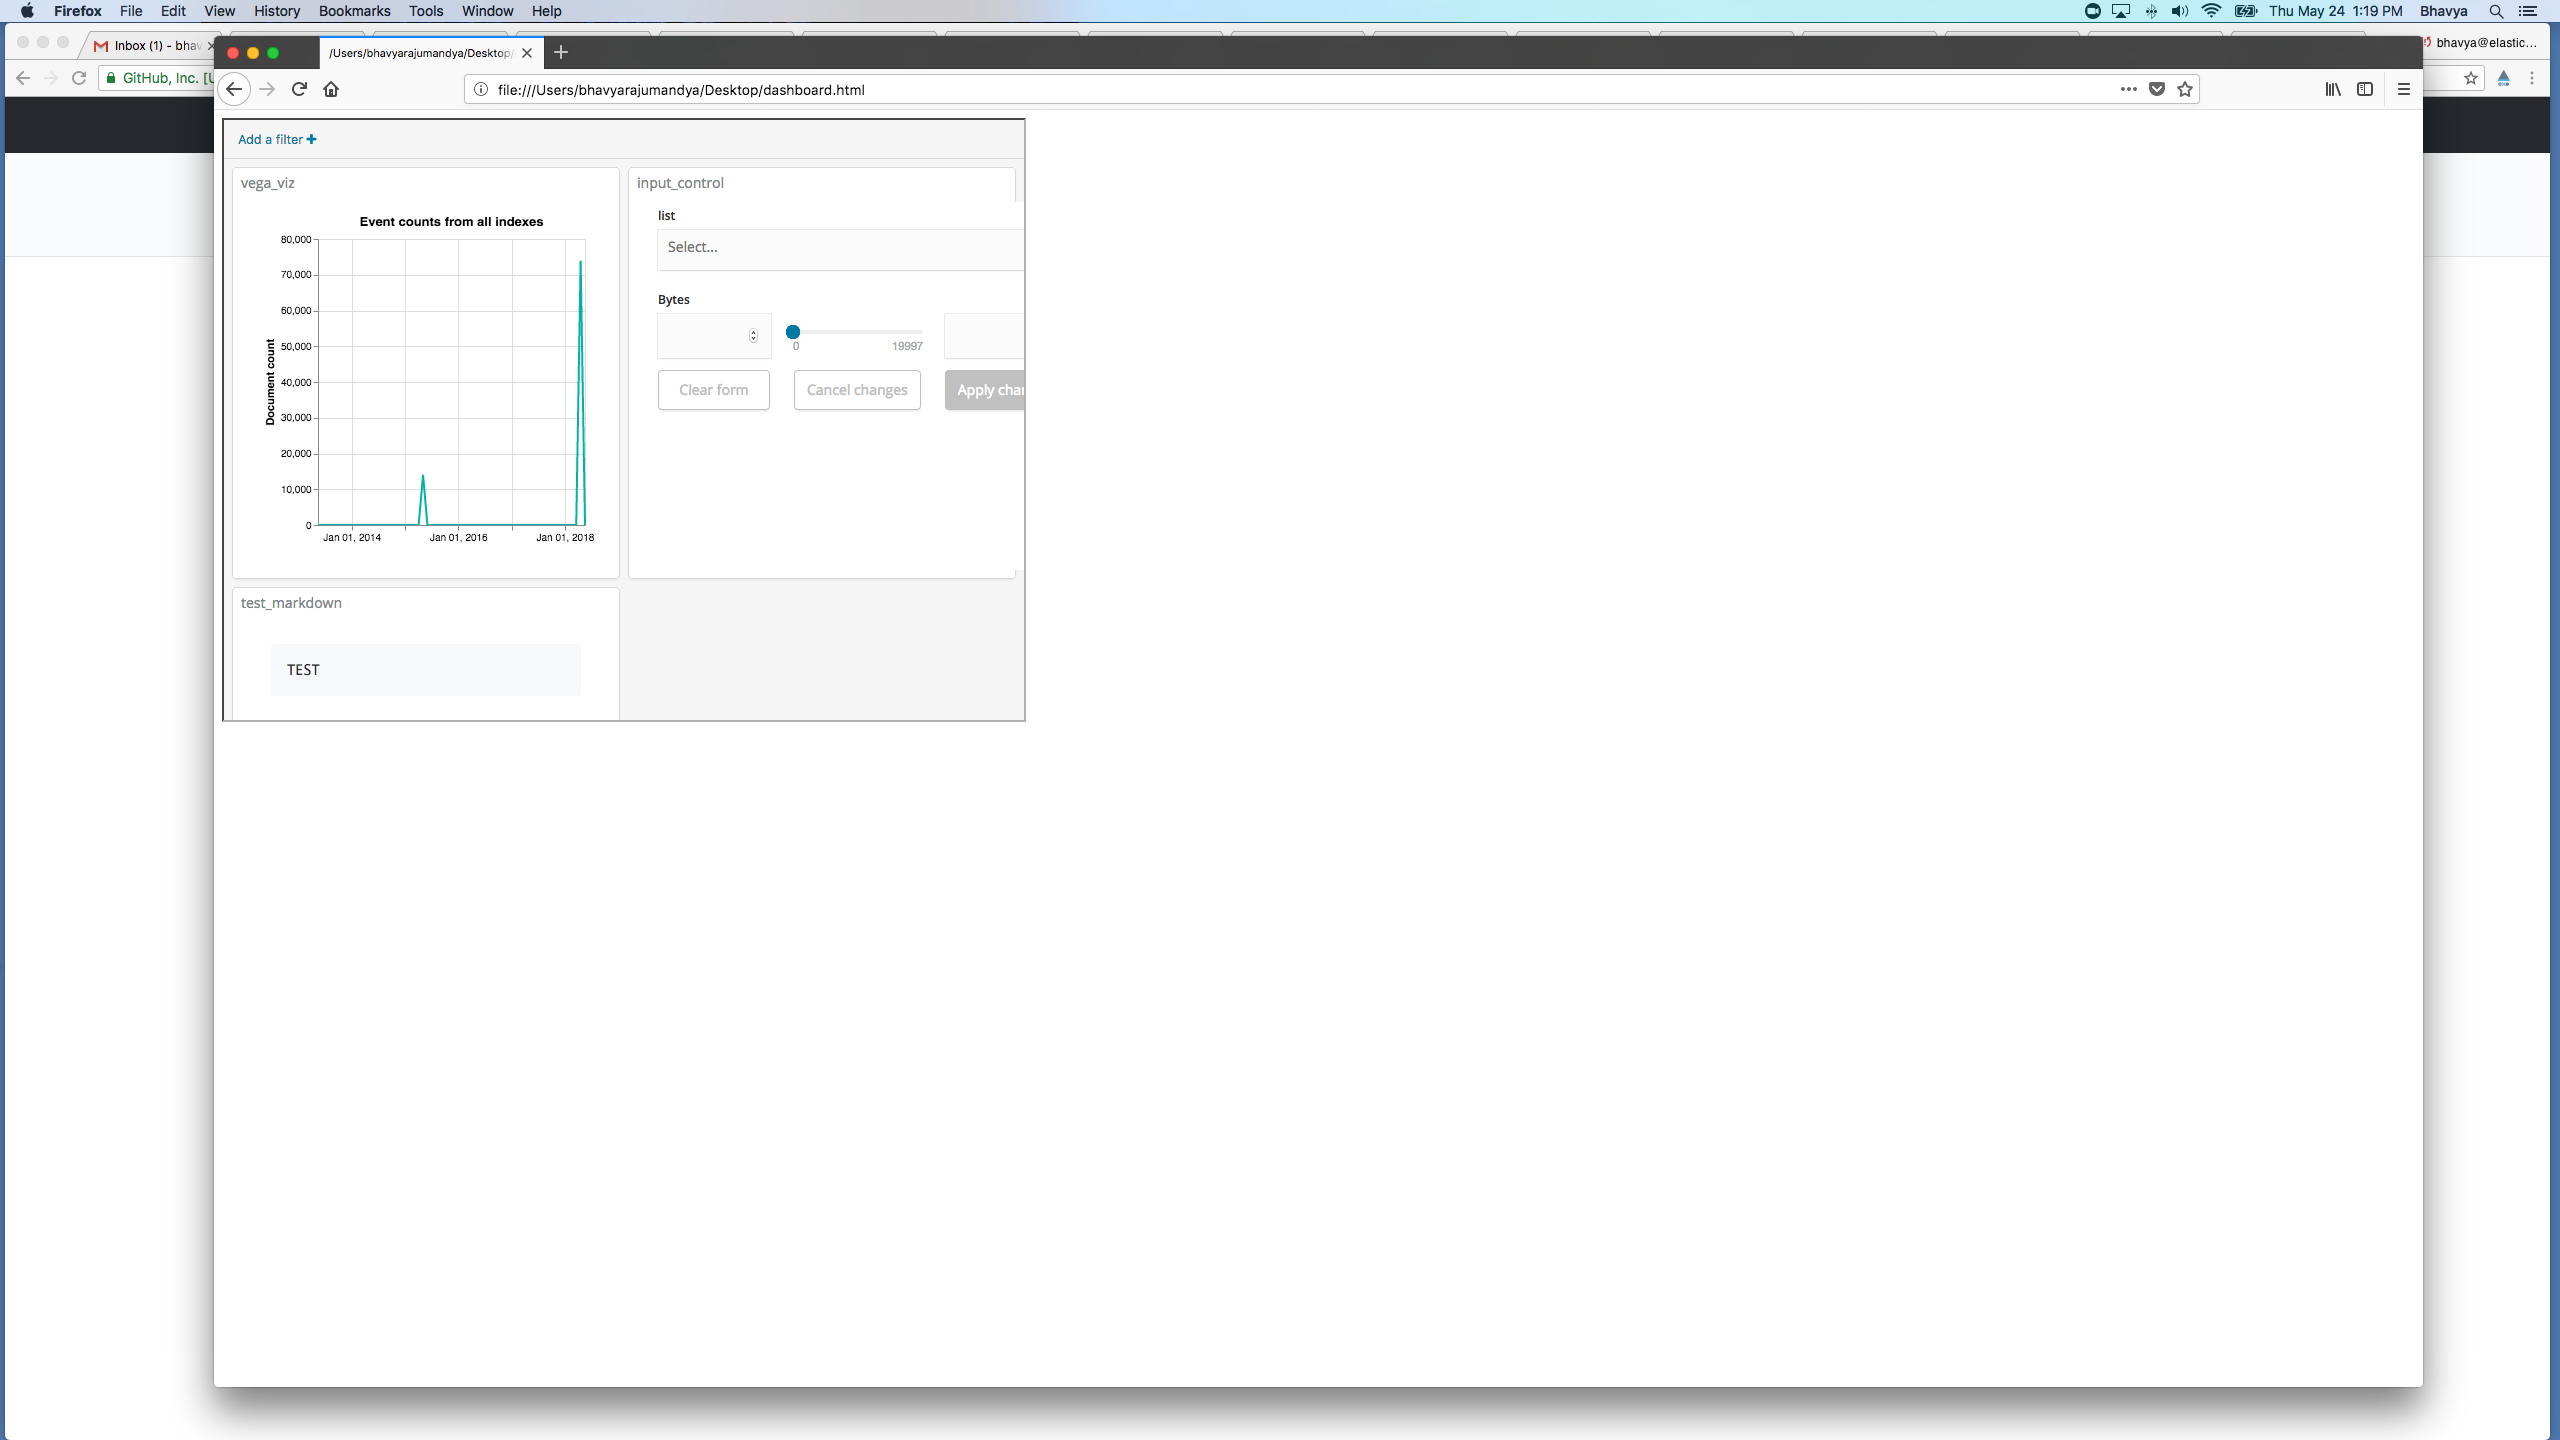
Task: Reload the dashboard page
Action: (299, 89)
